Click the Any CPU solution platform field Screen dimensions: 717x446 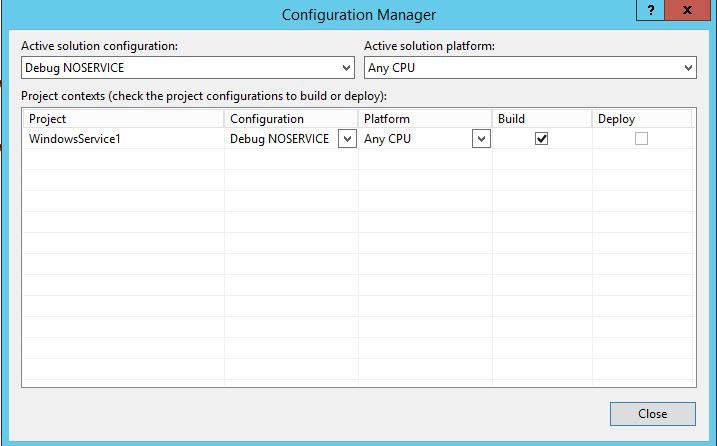tap(530, 68)
